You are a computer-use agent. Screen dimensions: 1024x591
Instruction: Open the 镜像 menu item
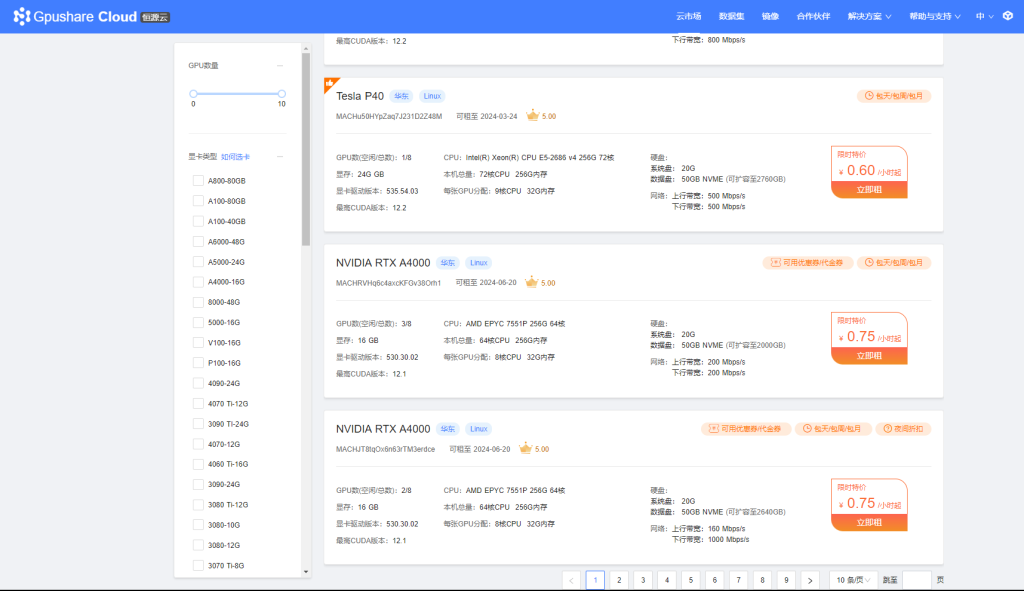771,16
